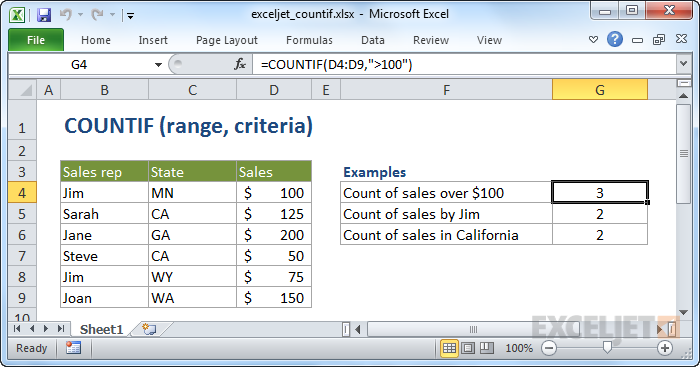Select the cell containing Steve

pyautogui.click(x=104, y=256)
